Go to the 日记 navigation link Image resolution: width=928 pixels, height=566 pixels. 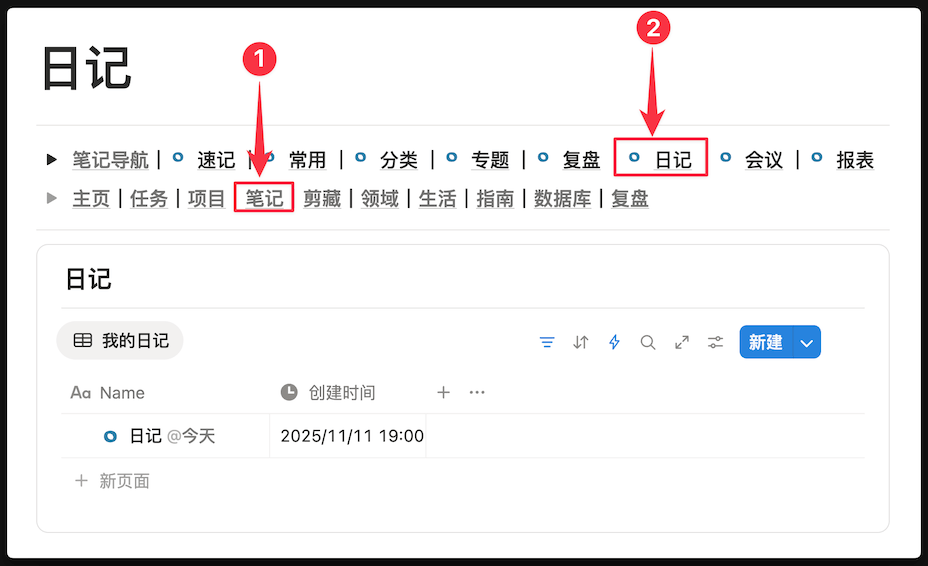tap(672, 160)
